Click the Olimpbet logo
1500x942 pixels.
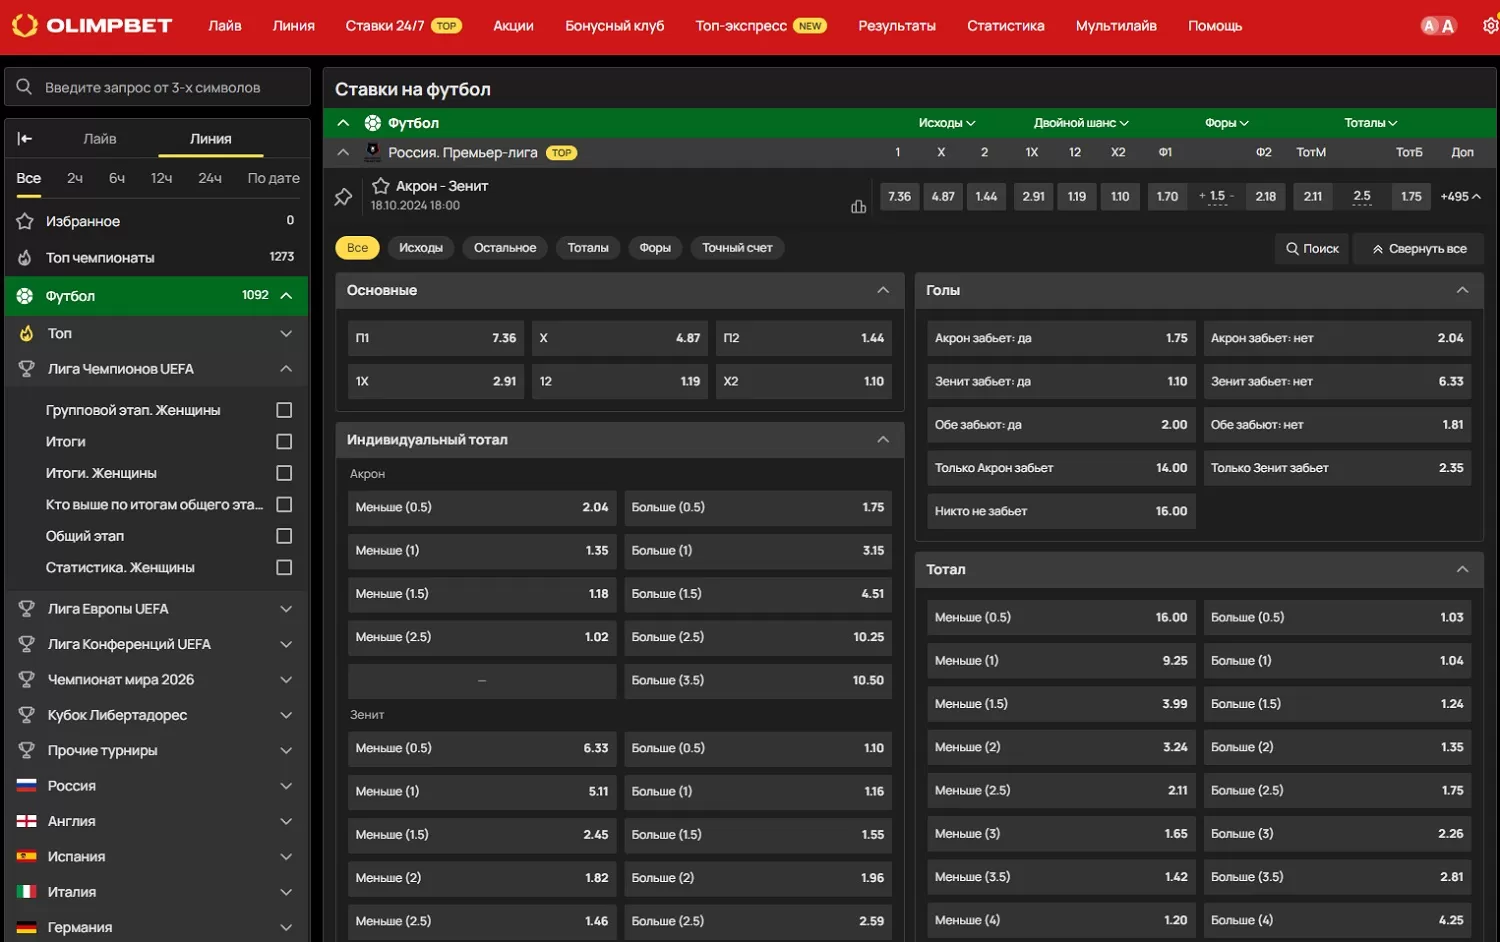pos(92,25)
